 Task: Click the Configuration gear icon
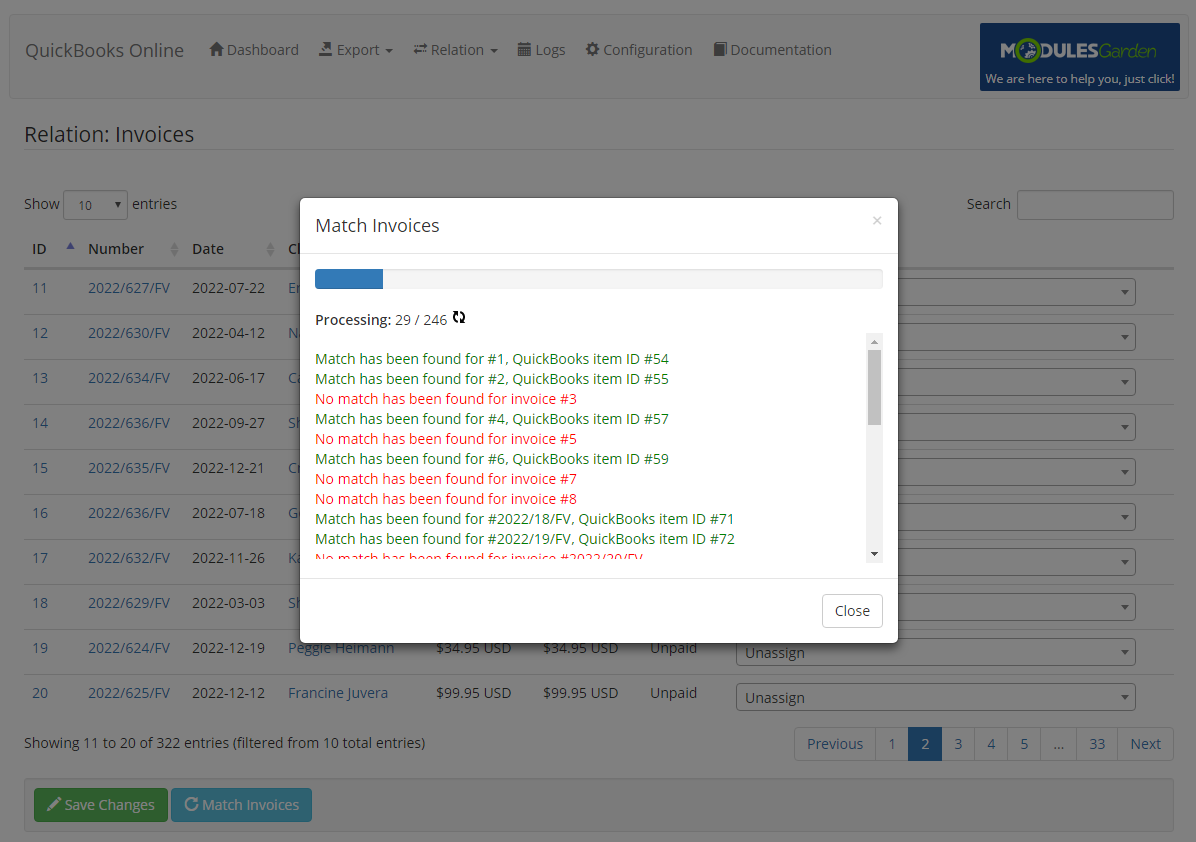click(593, 50)
